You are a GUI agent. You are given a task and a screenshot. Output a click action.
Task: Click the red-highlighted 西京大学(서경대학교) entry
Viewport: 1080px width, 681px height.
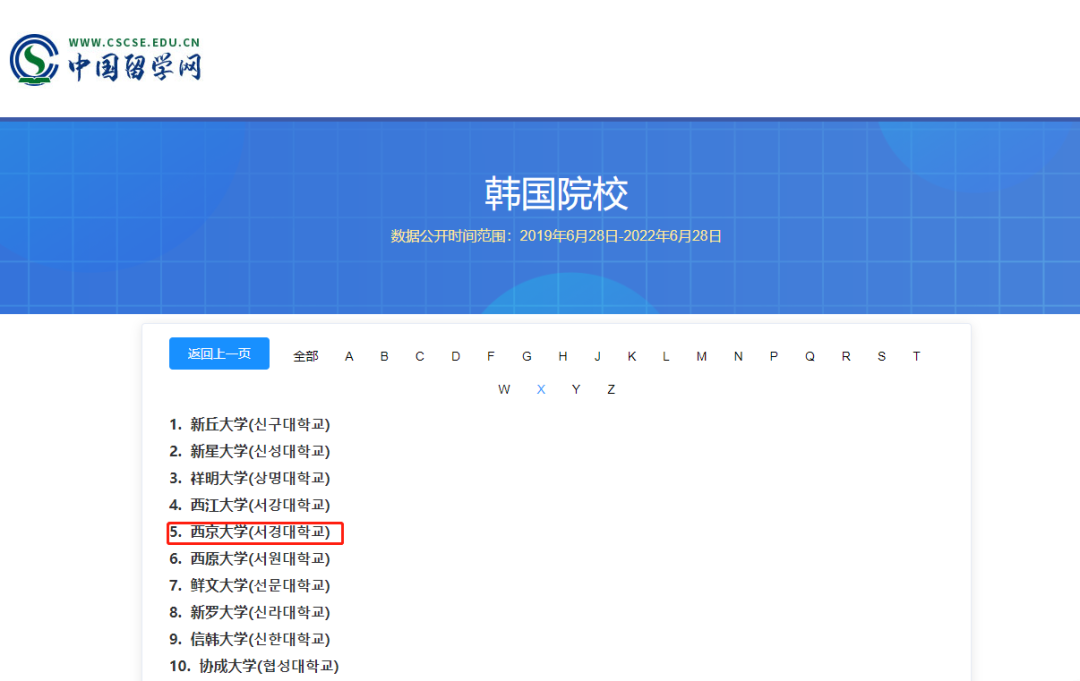click(x=253, y=532)
